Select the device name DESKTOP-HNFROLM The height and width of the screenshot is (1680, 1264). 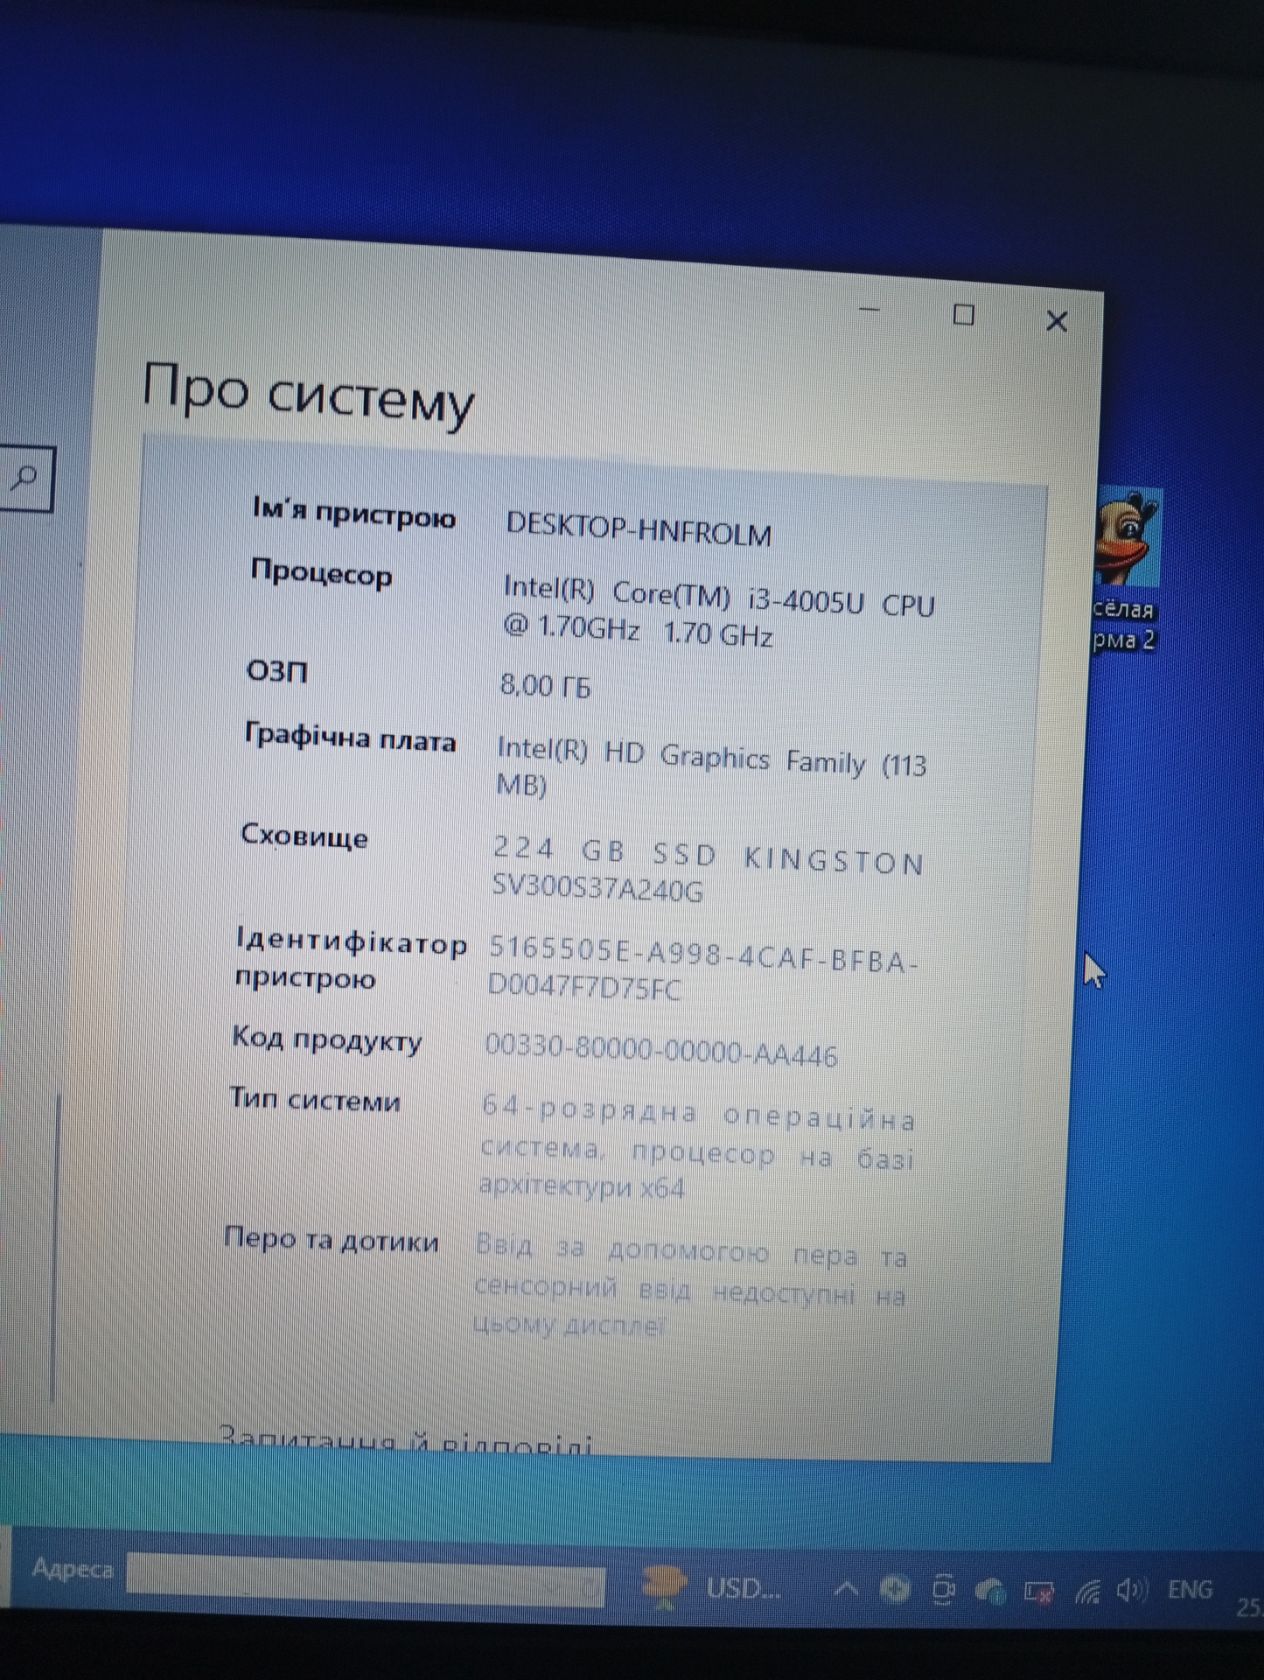point(638,529)
